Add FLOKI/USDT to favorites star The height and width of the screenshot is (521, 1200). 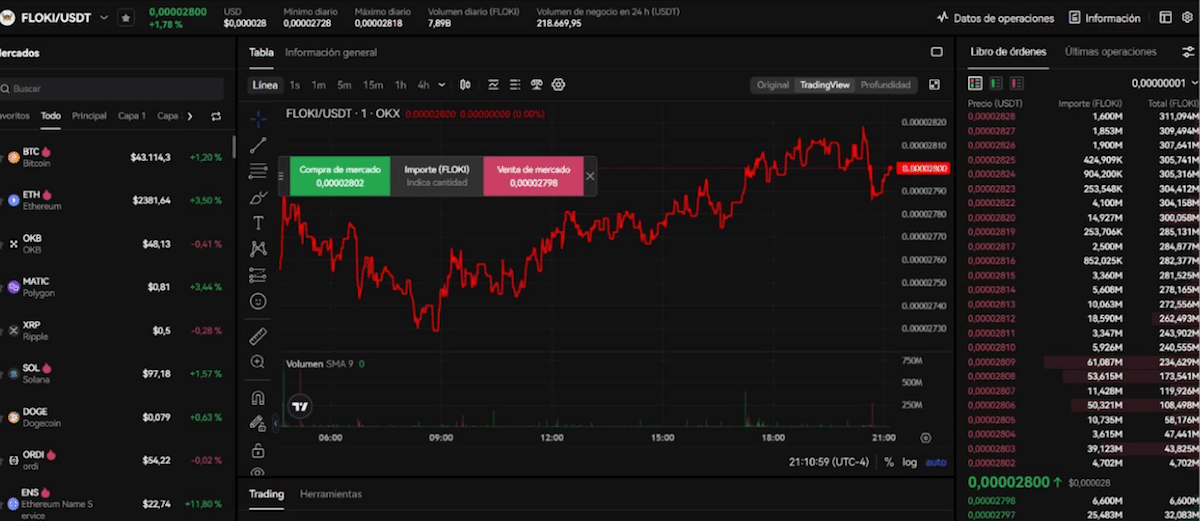126,17
